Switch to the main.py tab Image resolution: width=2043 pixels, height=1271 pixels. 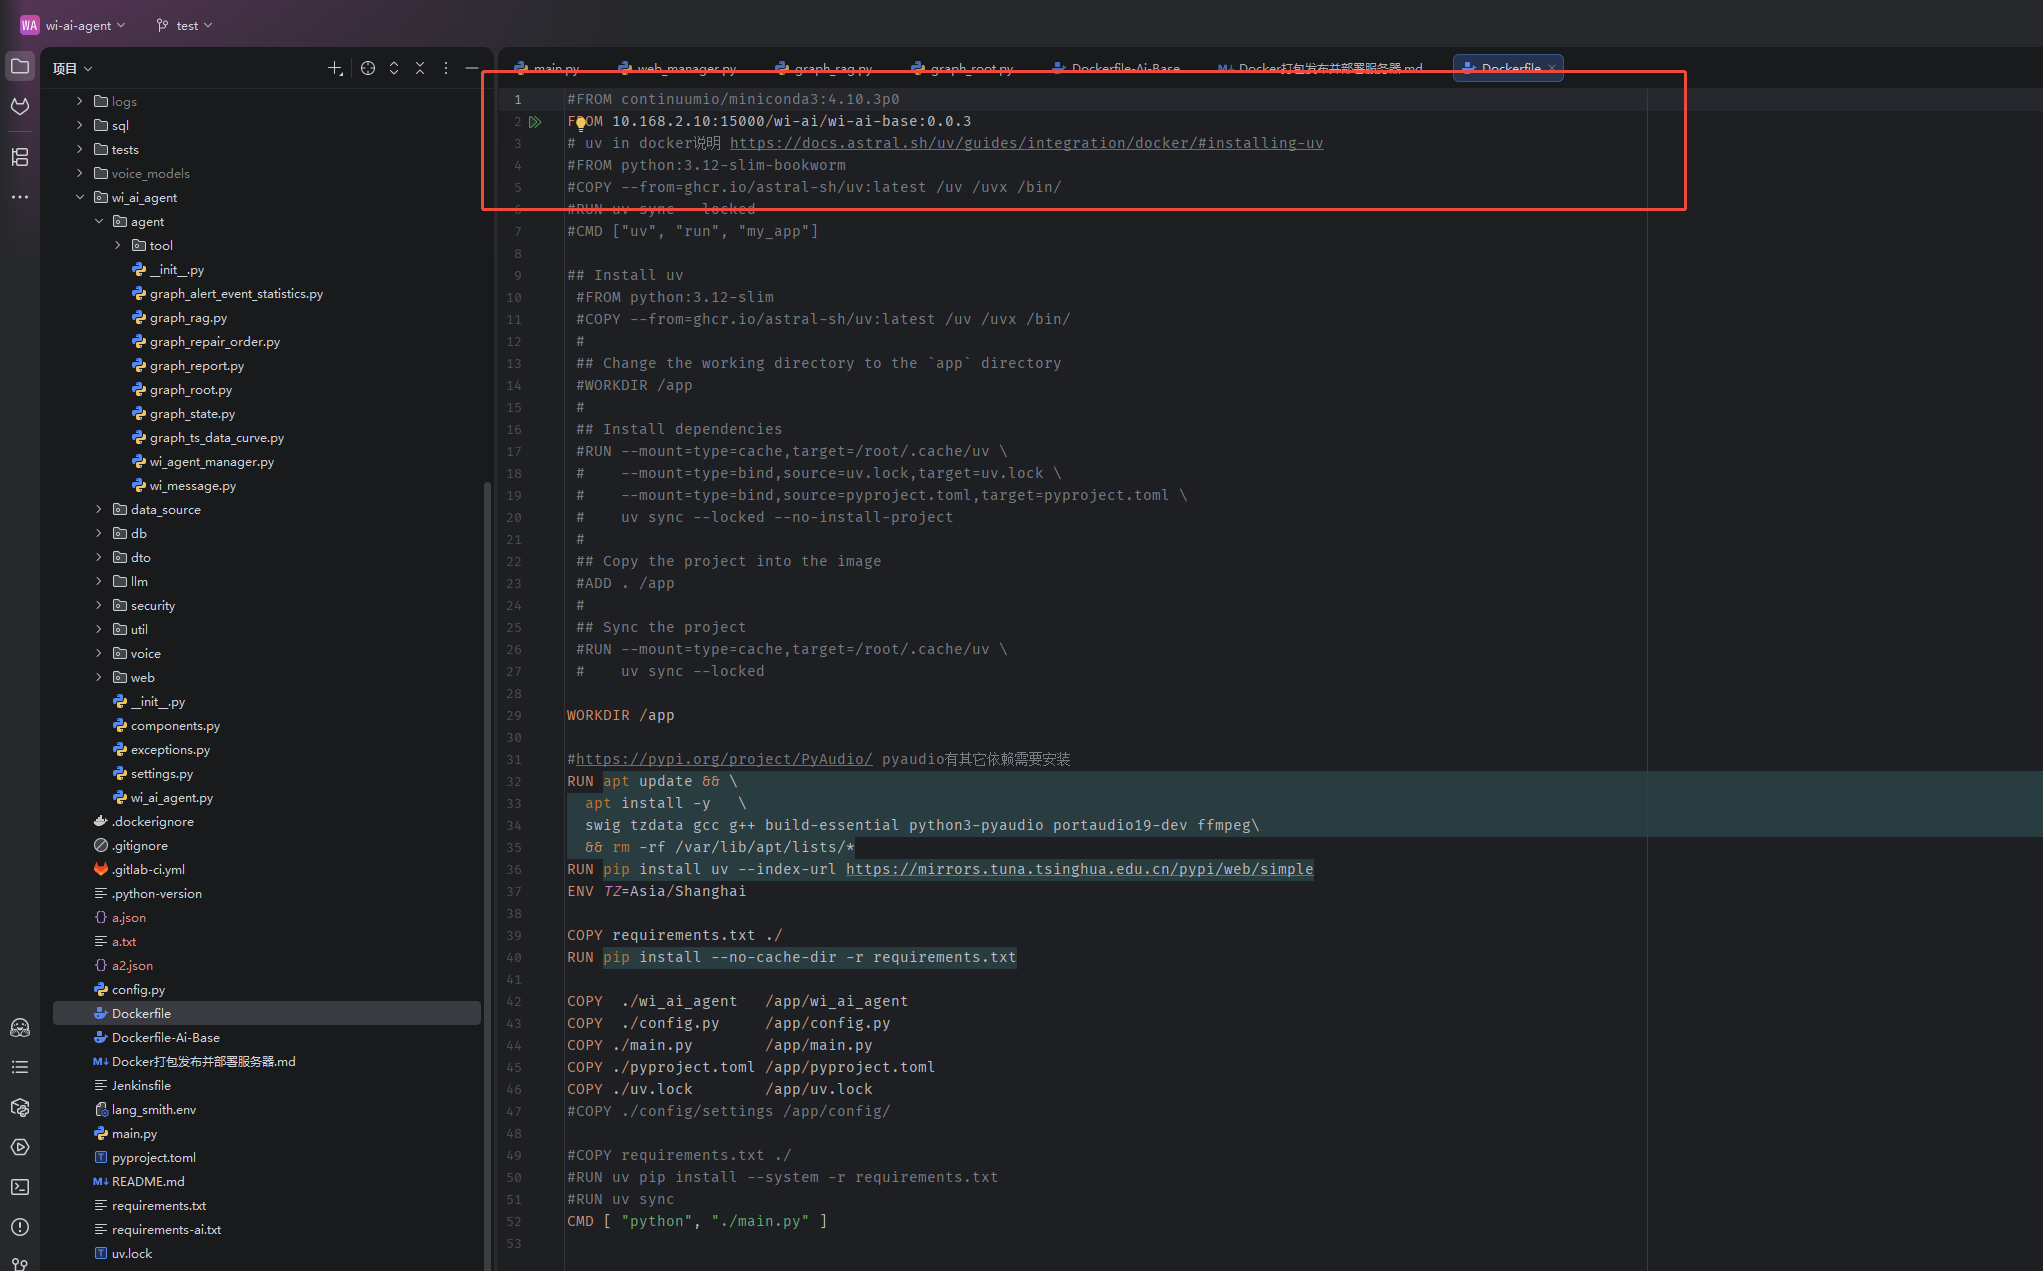pos(553,67)
